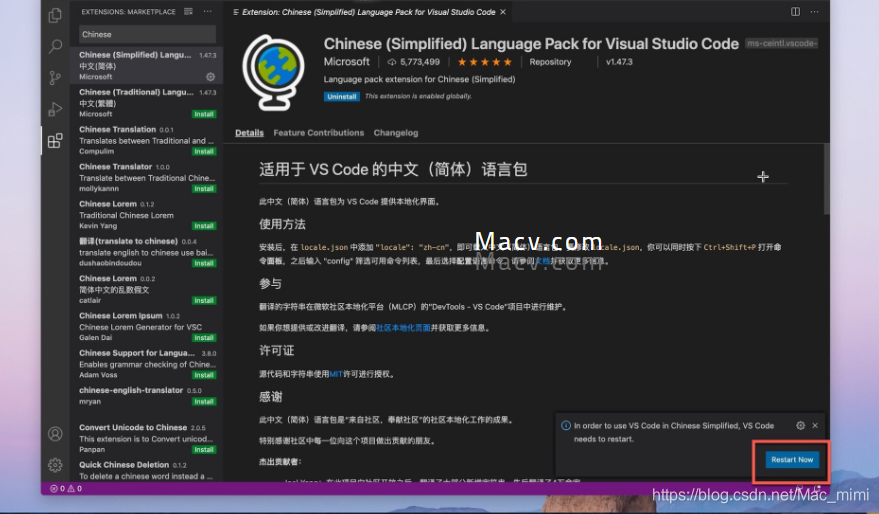Image resolution: width=879 pixels, height=514 pixels.
Task: Open Run and Debug view icon
Action: click(55, 109)
